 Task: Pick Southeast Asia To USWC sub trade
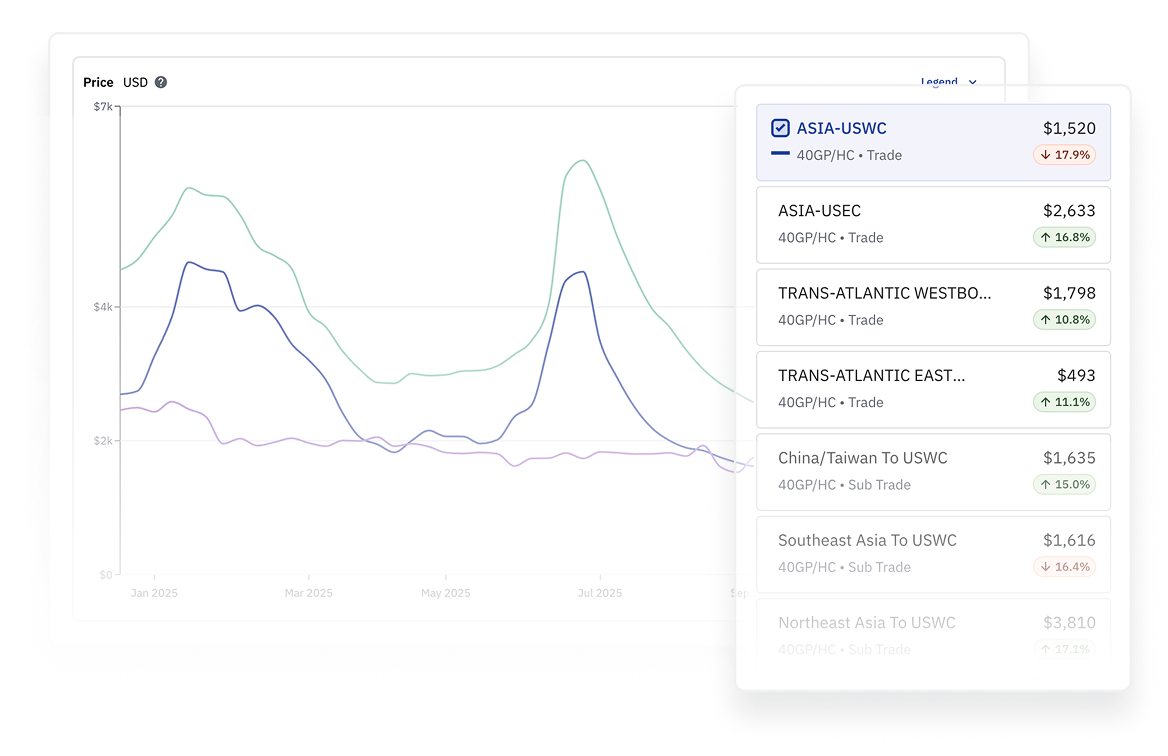click(x=932, y=553)
